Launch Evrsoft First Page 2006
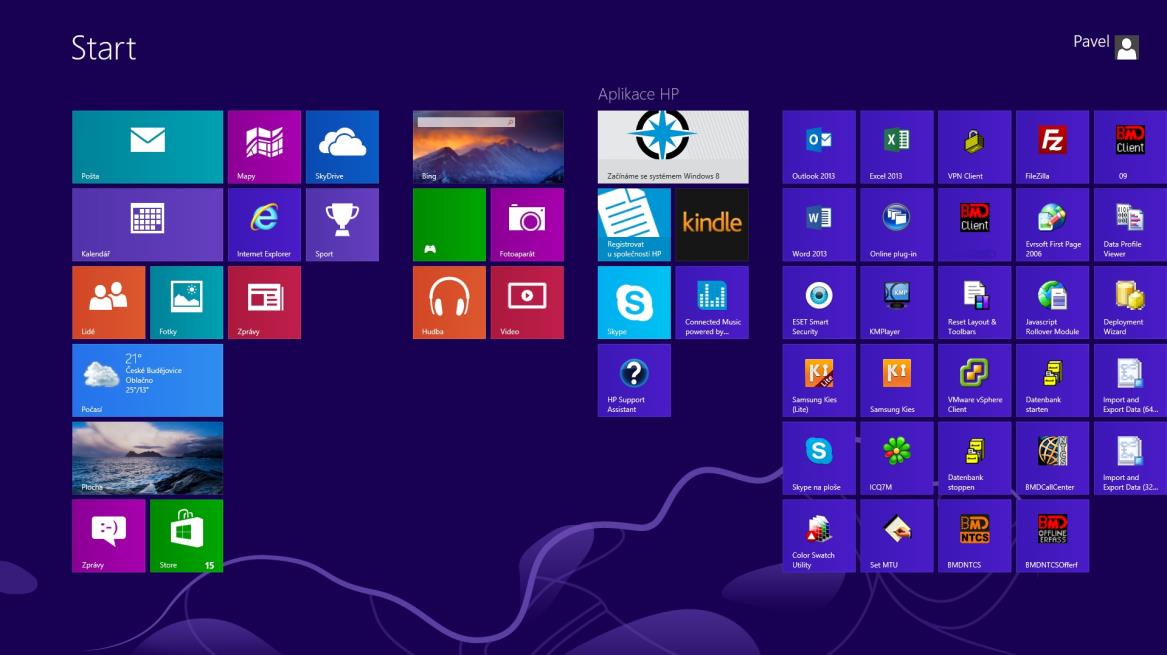This screenshot has width=1167, height=655. click(1052, 225)
